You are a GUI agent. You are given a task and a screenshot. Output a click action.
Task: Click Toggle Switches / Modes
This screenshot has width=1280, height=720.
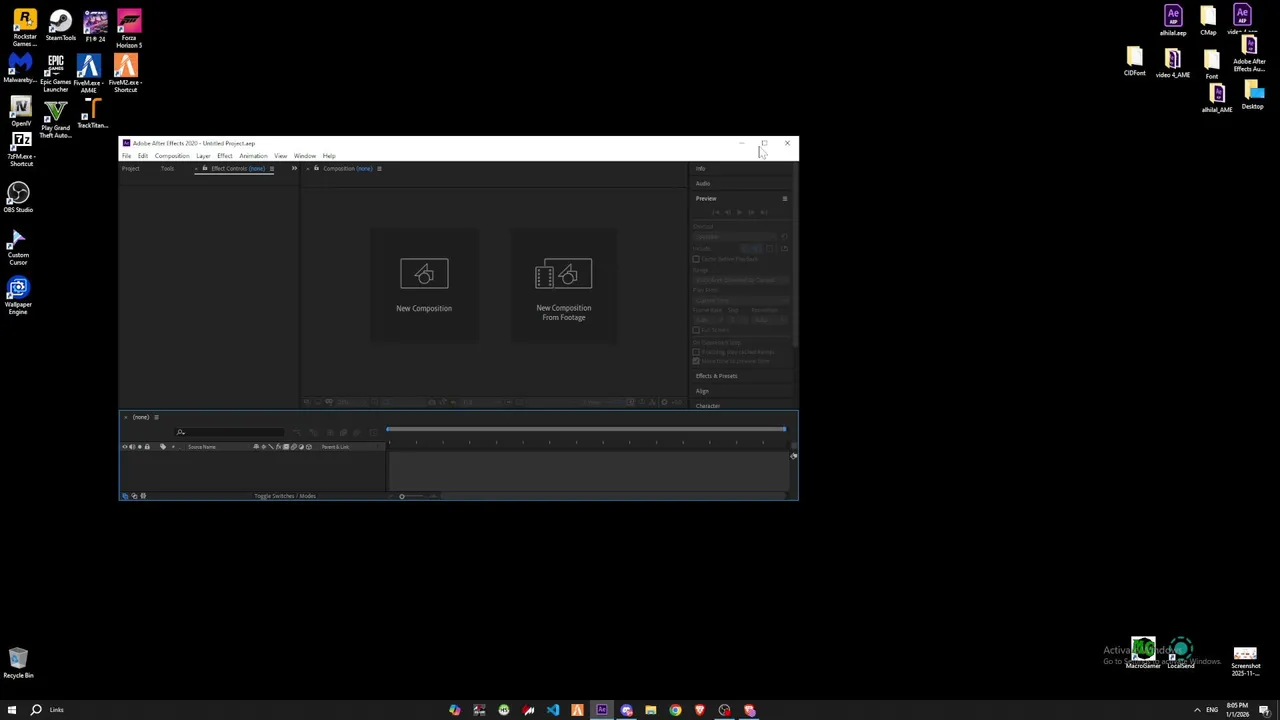[x=285, y=496]
